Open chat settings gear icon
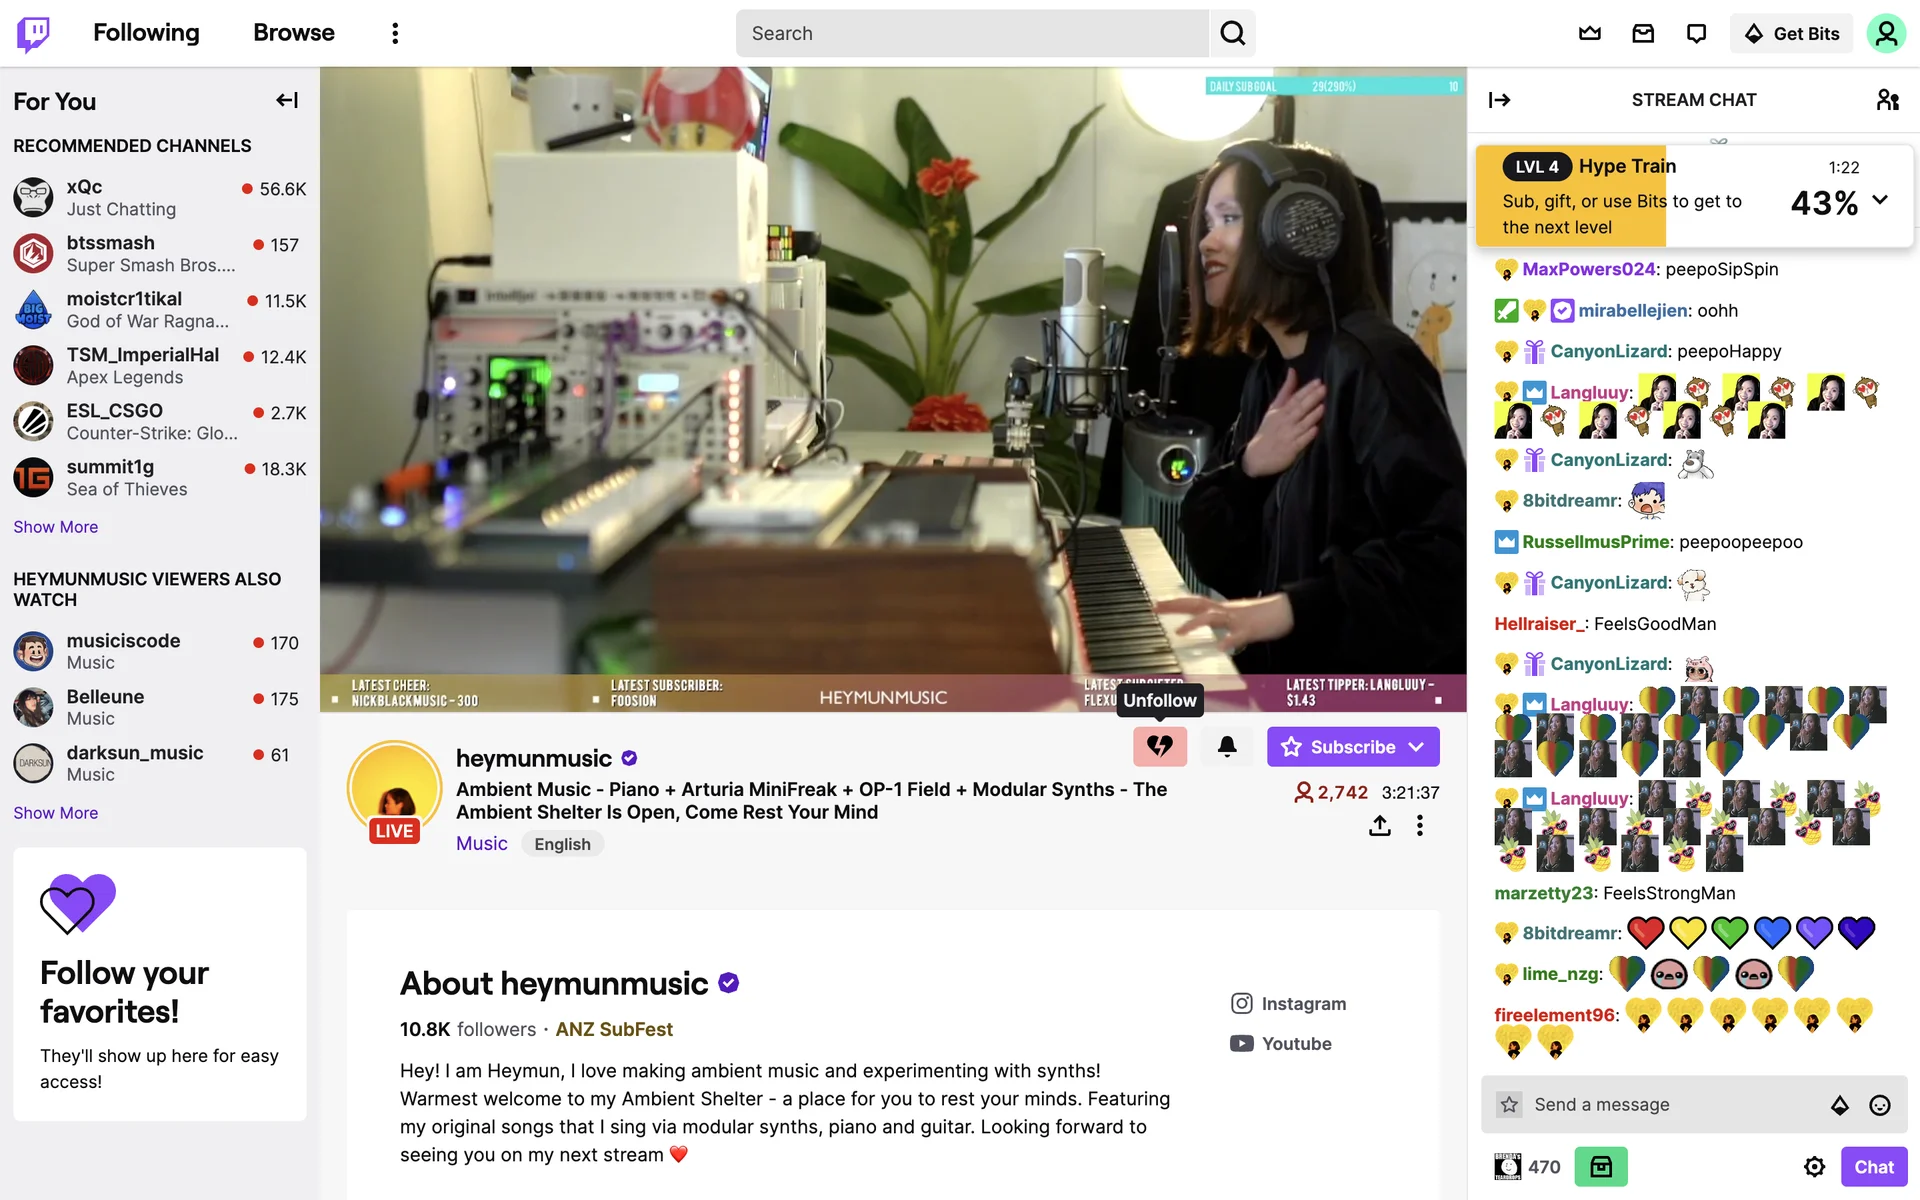 point(1814,1167)
